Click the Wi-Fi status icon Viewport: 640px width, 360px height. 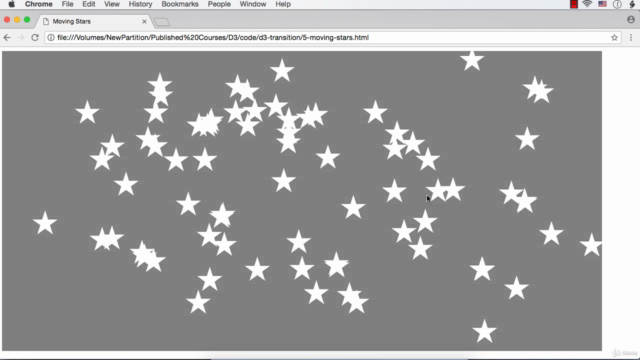click(587, 4)
